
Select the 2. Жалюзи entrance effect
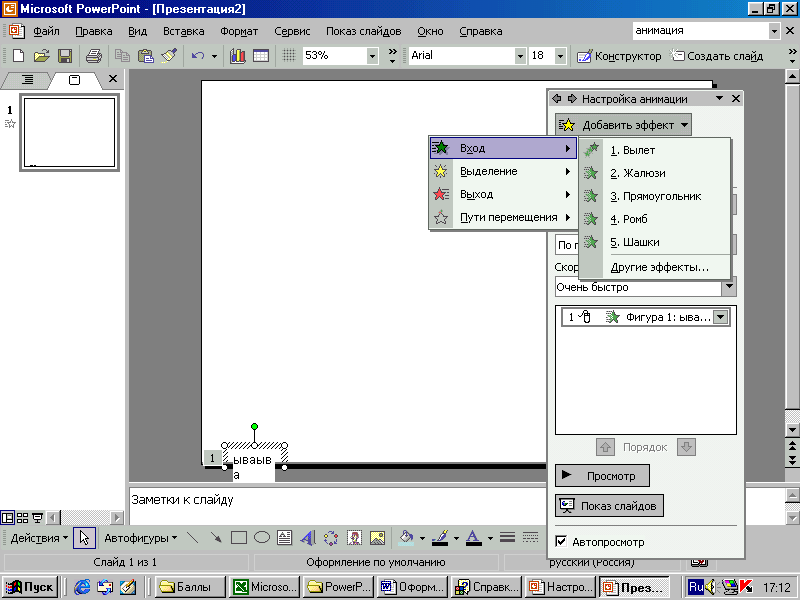(x=655, y=173)
